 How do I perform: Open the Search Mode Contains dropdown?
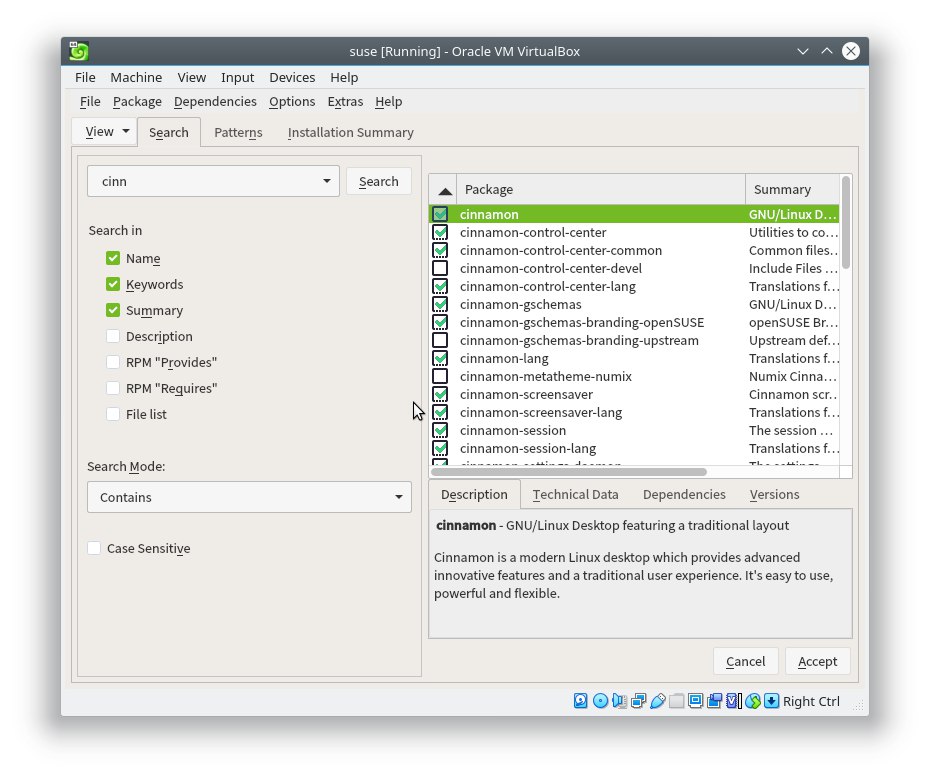249,497
